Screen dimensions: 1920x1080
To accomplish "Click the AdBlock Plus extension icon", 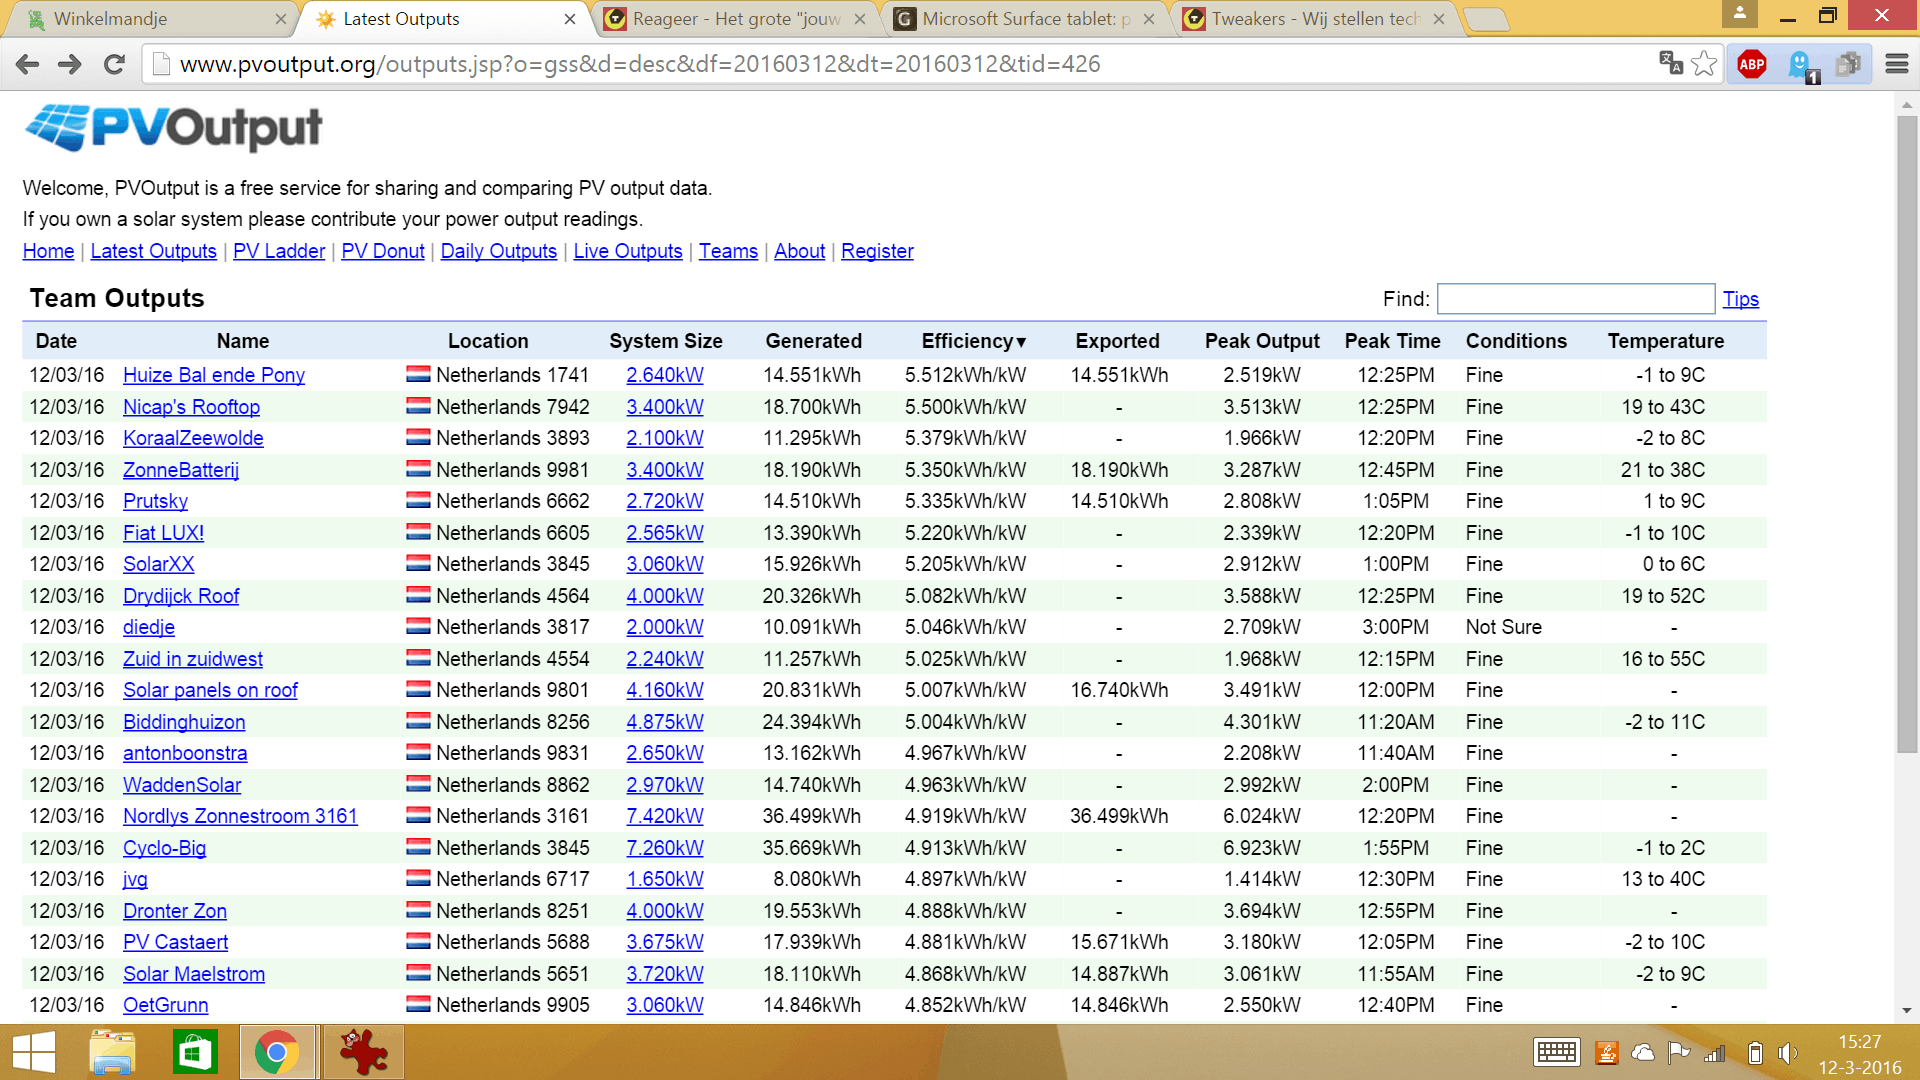I will pyautogui.click(x=1752, y=64).
